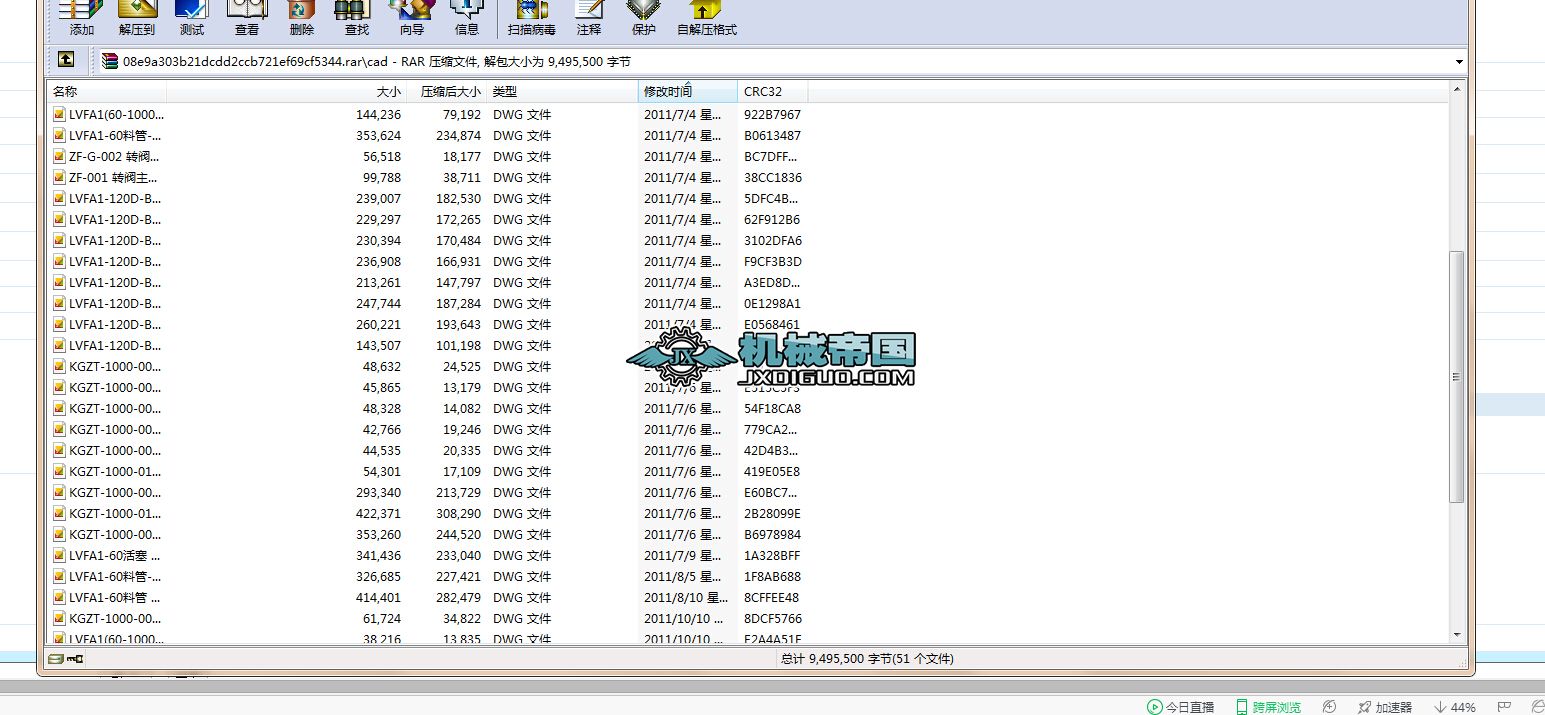Click CRC32 value 922B7967

pos(772,115)
